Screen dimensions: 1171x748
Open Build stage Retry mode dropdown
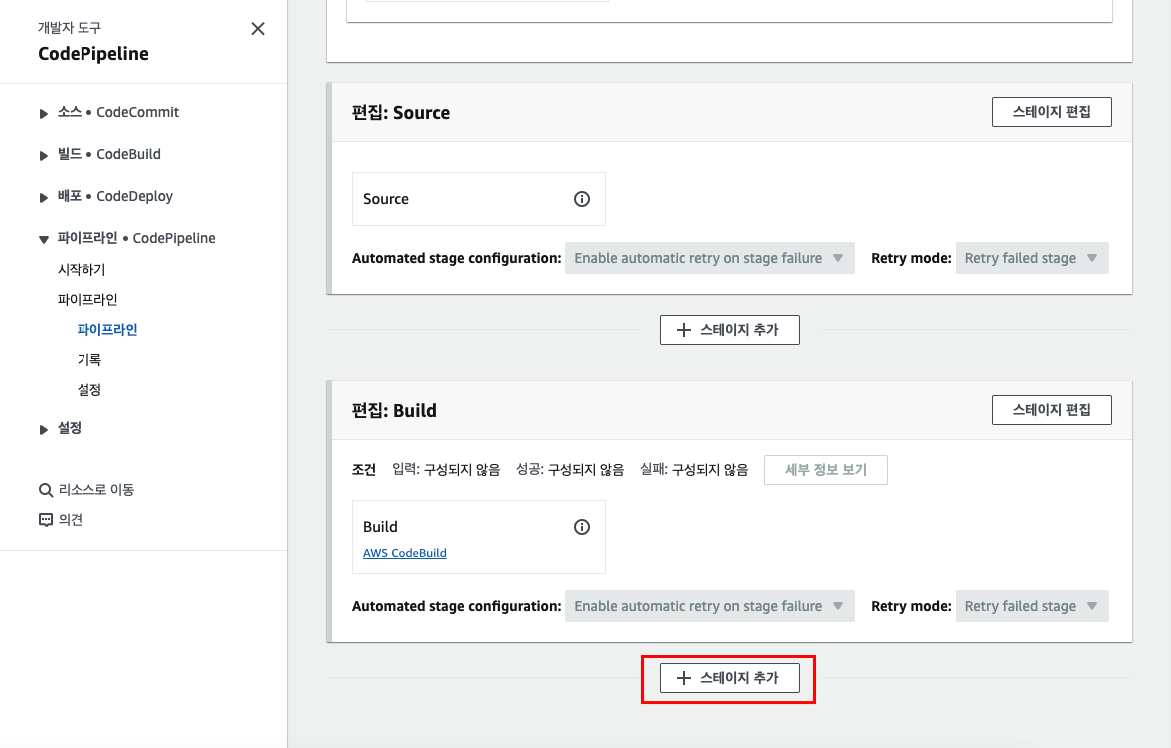(1032, 606)
